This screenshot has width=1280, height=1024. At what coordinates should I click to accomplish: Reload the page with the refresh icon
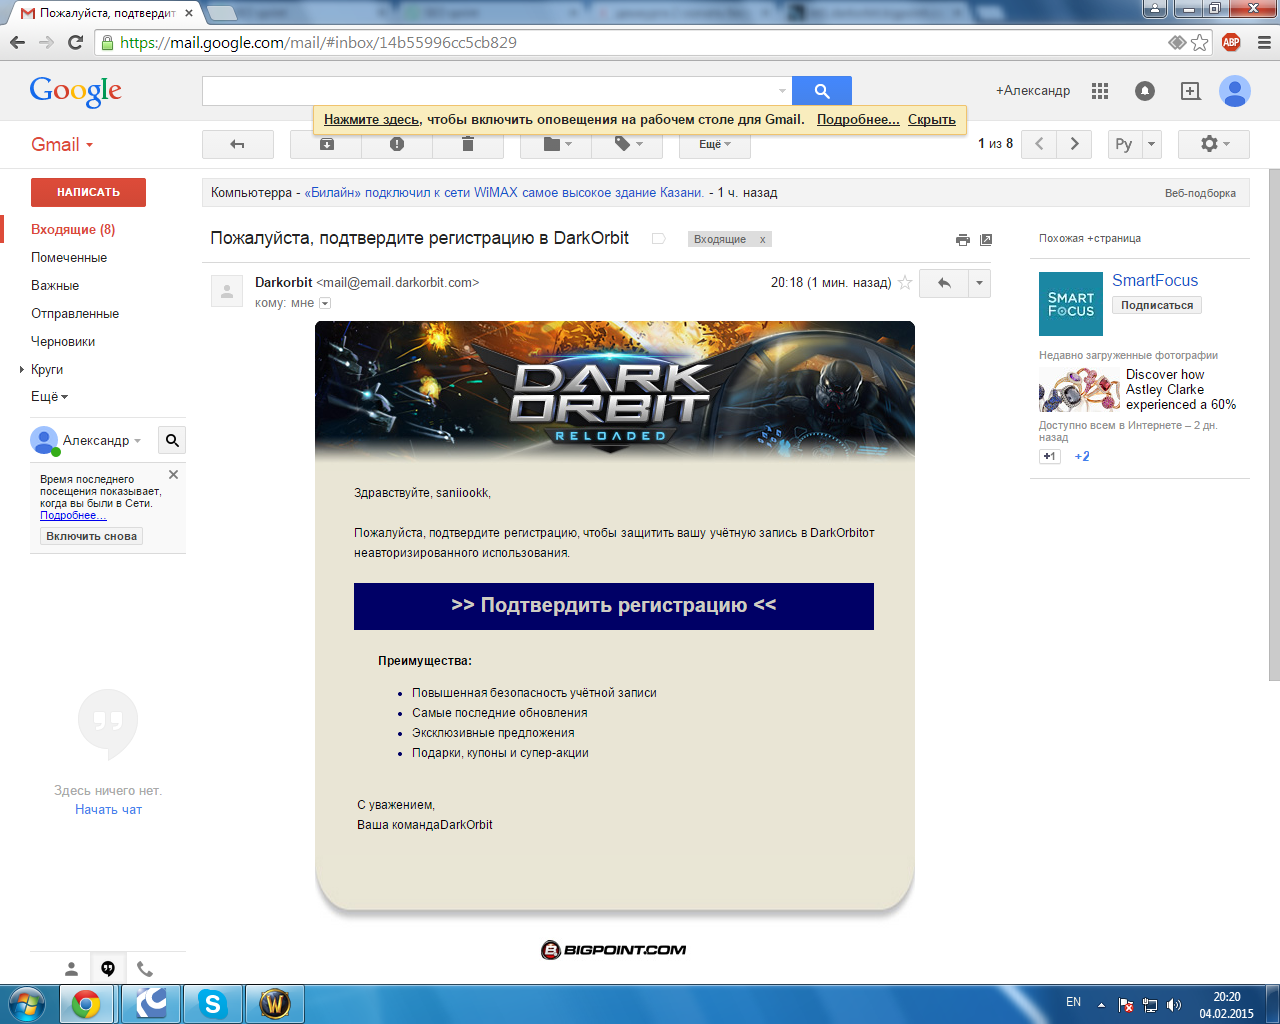point(75,42)
